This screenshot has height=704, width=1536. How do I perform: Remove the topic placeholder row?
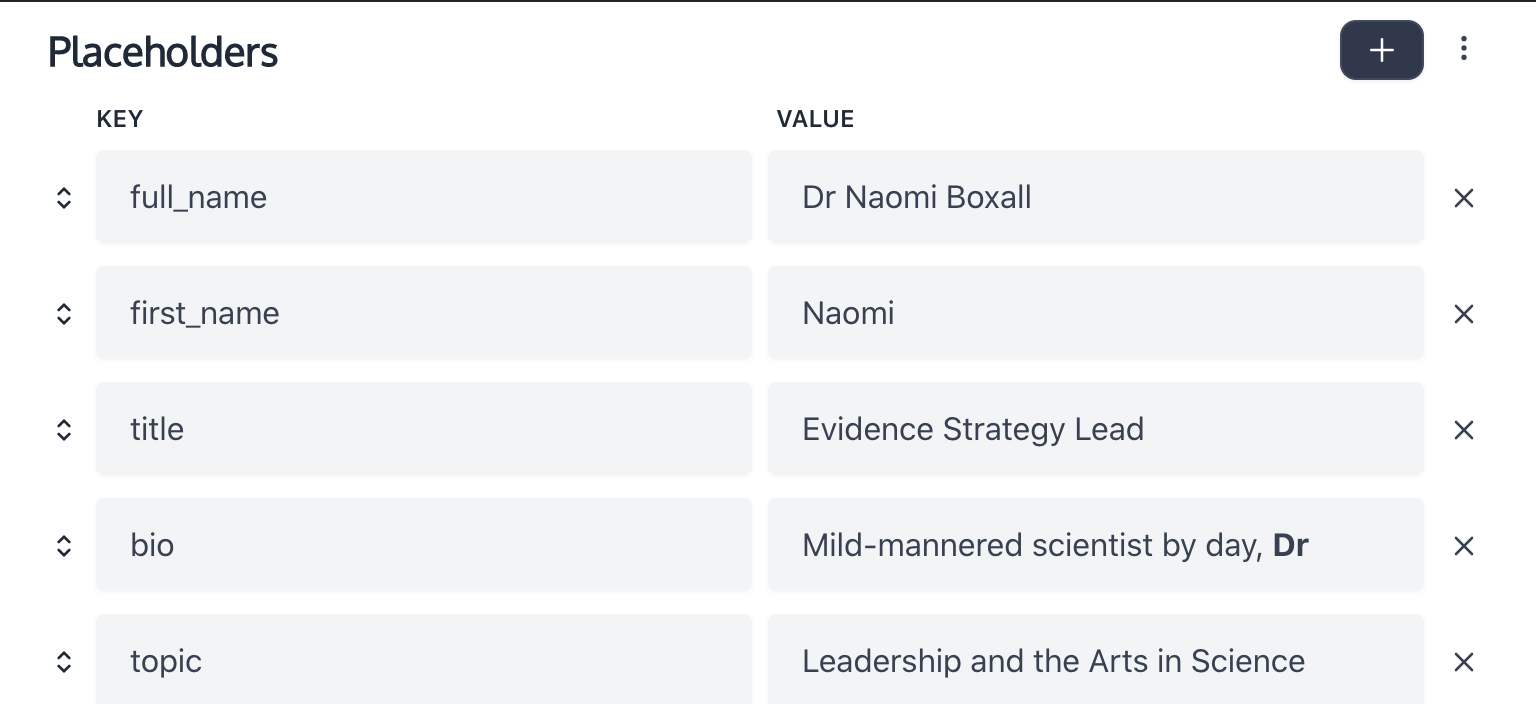[1463, 662]
